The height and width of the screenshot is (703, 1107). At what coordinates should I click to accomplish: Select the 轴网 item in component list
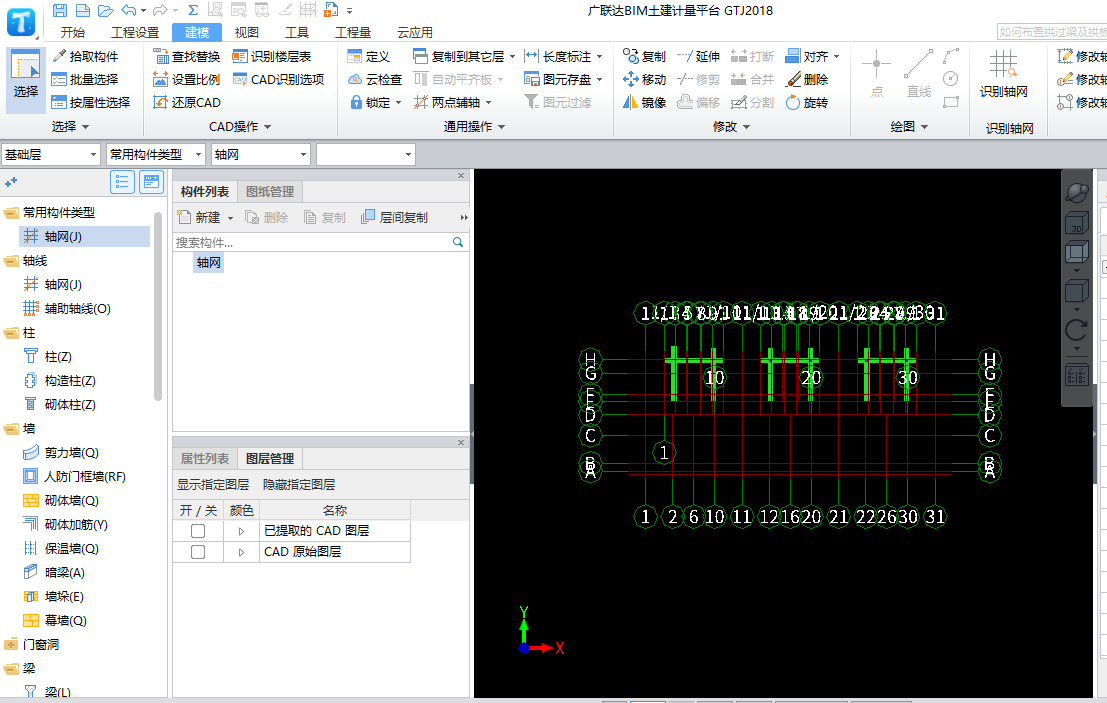208,263
